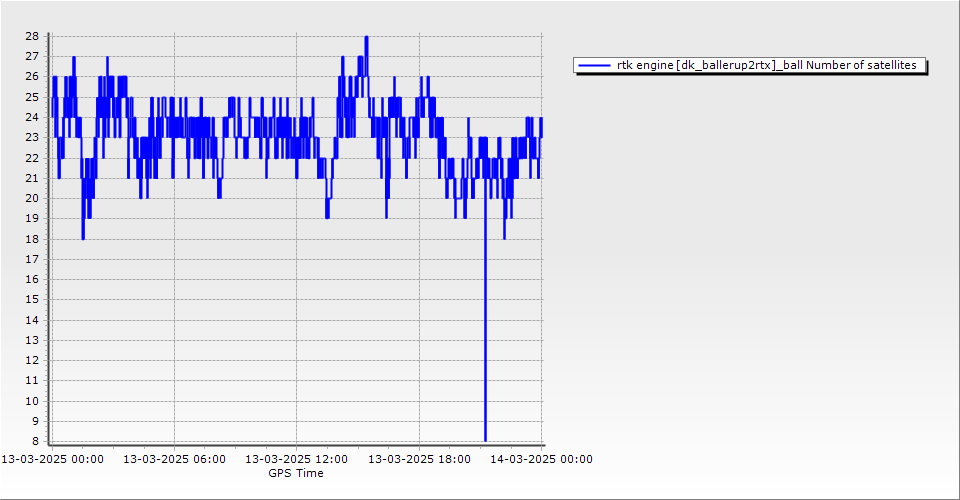
Task: Click the GPS Time axis title
Action: pyautogui.click(x=296, y=473)
